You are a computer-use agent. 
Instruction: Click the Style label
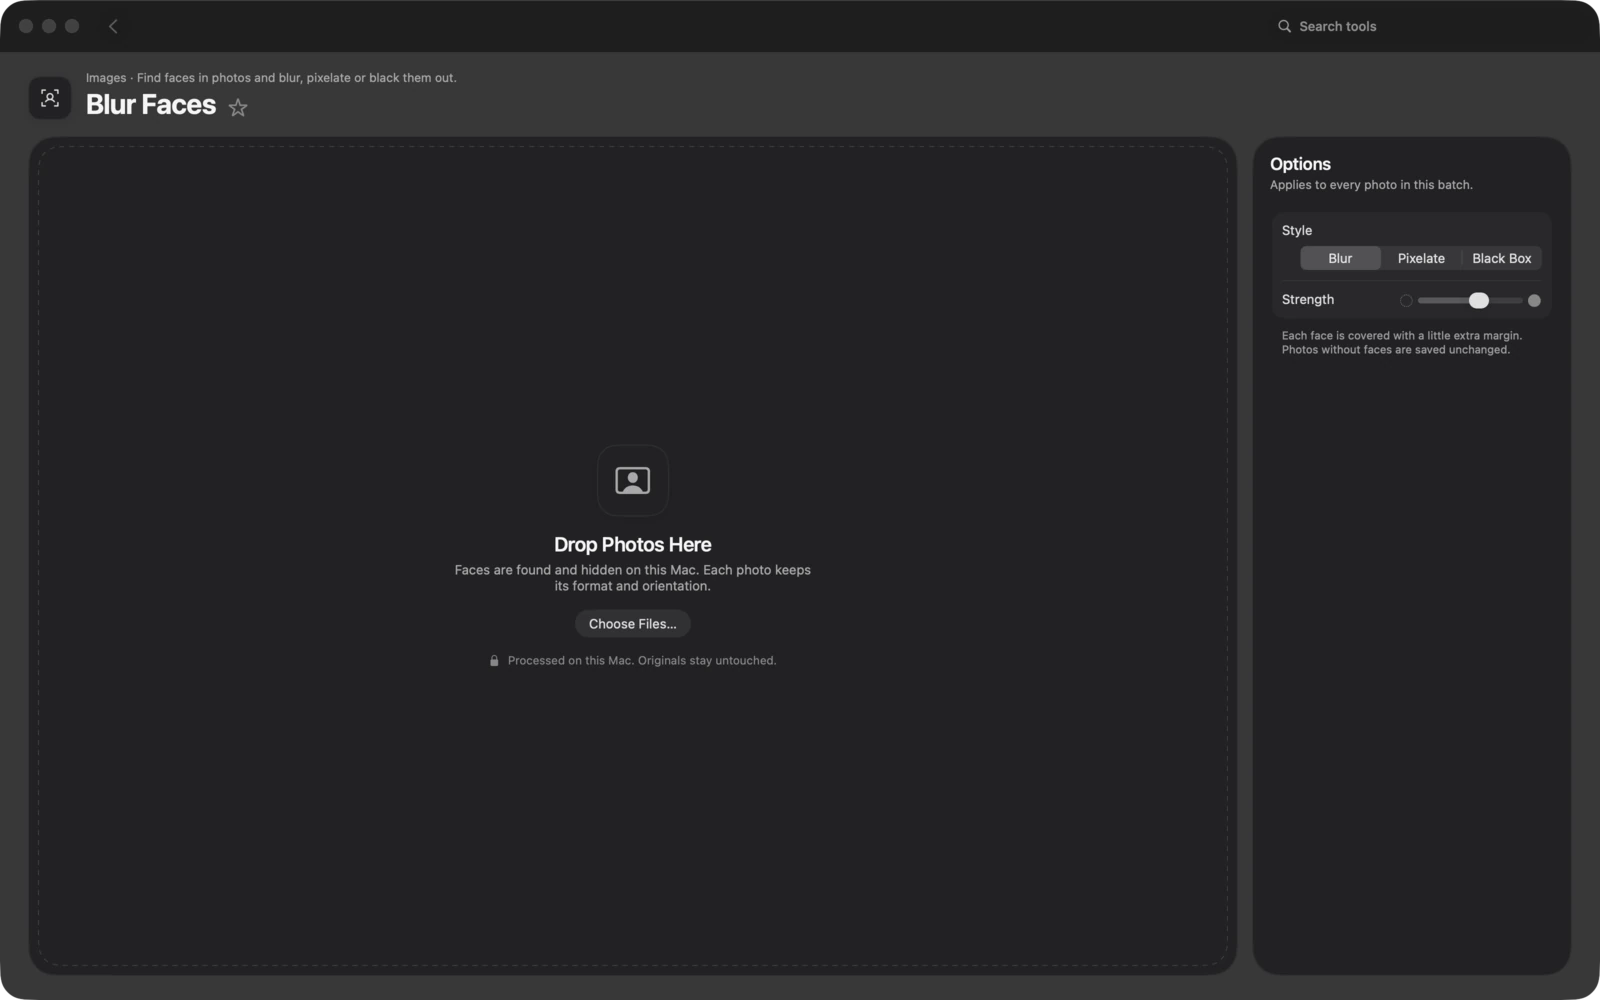[x=1297, y=230]
